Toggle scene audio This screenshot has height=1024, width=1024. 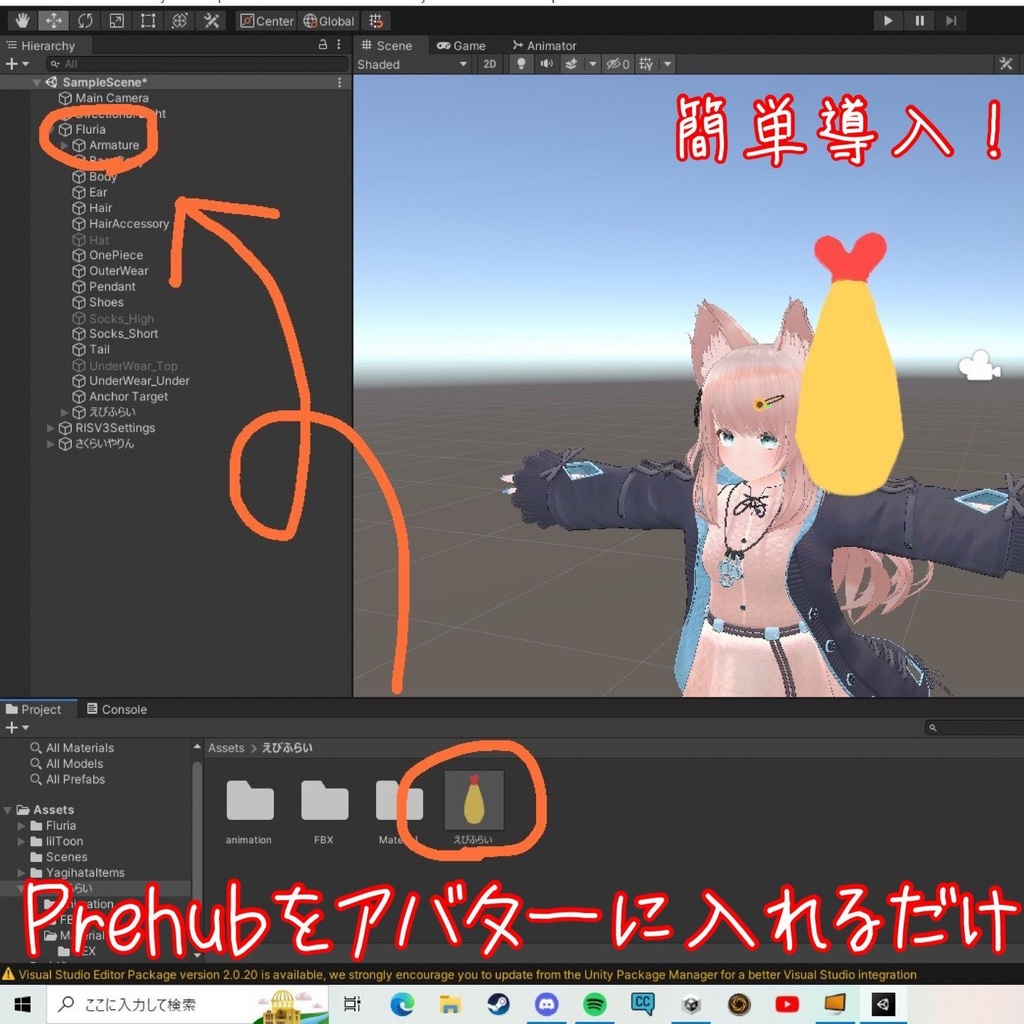click(x=546, y=64)
